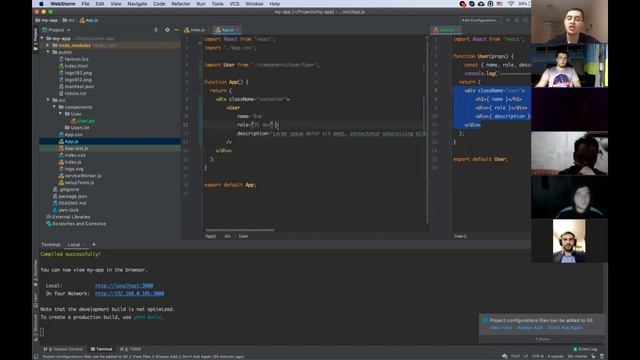Select index.html in project tree
The height and width of the screenshot is (360, 640).
pos(73,66)
